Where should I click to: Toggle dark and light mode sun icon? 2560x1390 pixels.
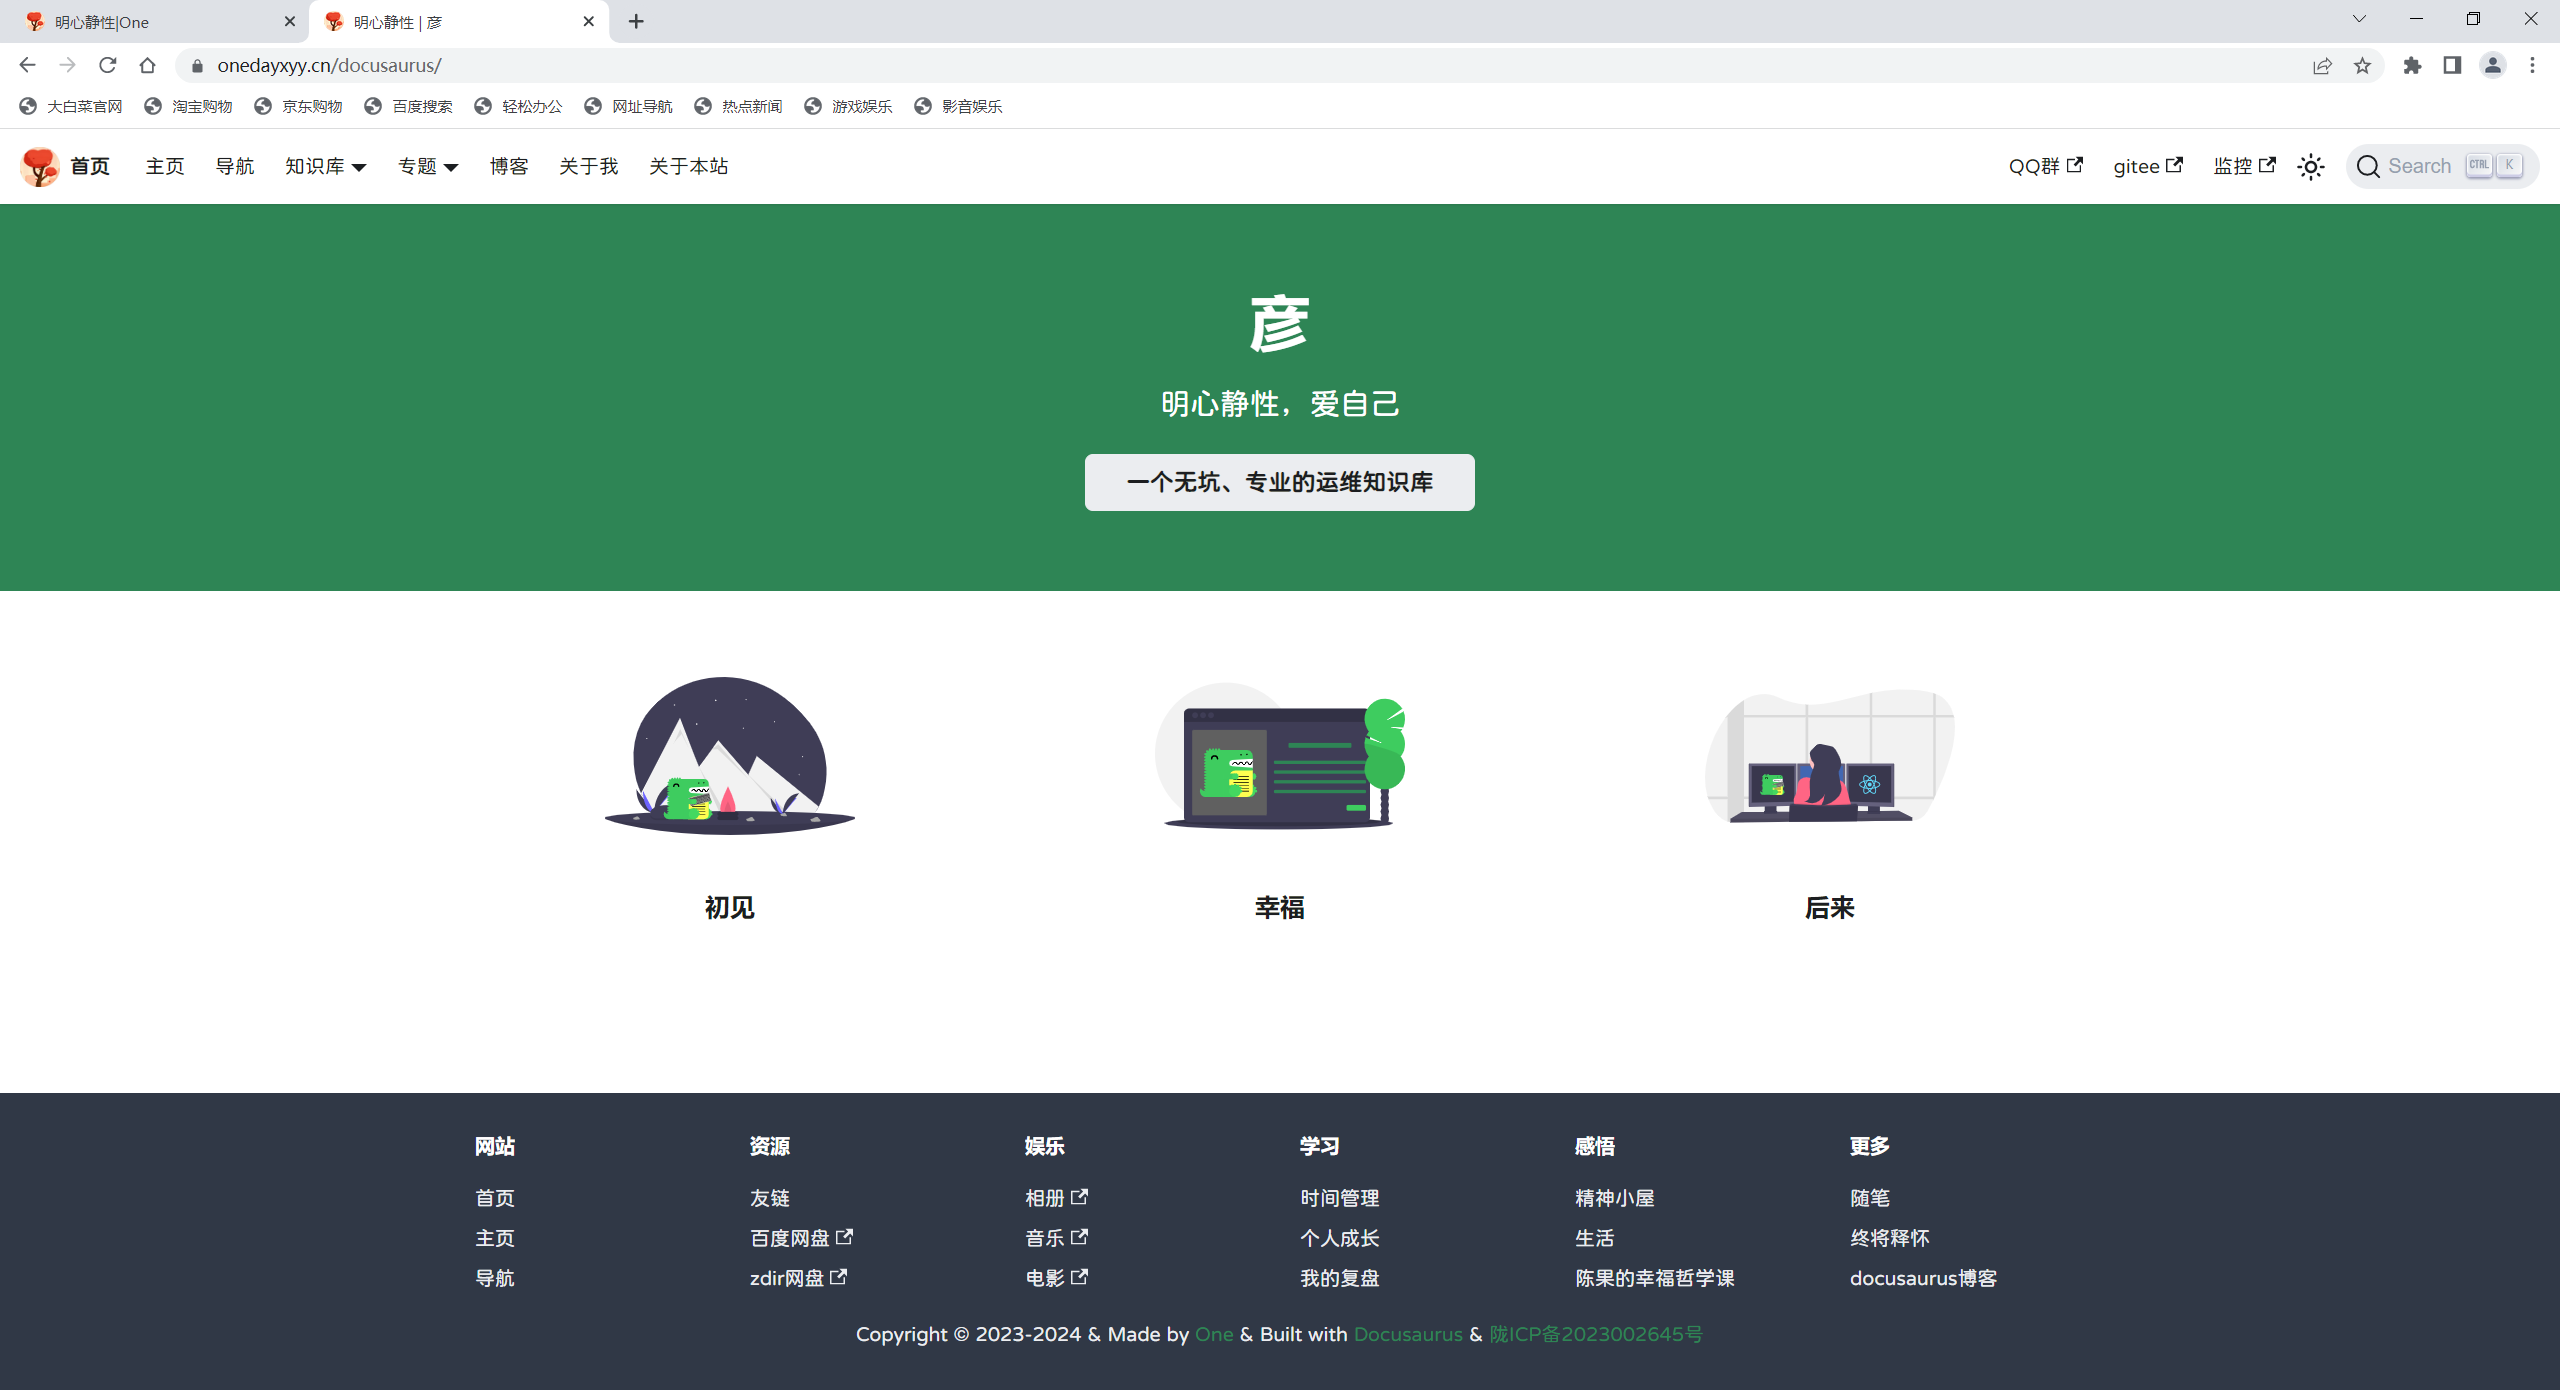2310,167
